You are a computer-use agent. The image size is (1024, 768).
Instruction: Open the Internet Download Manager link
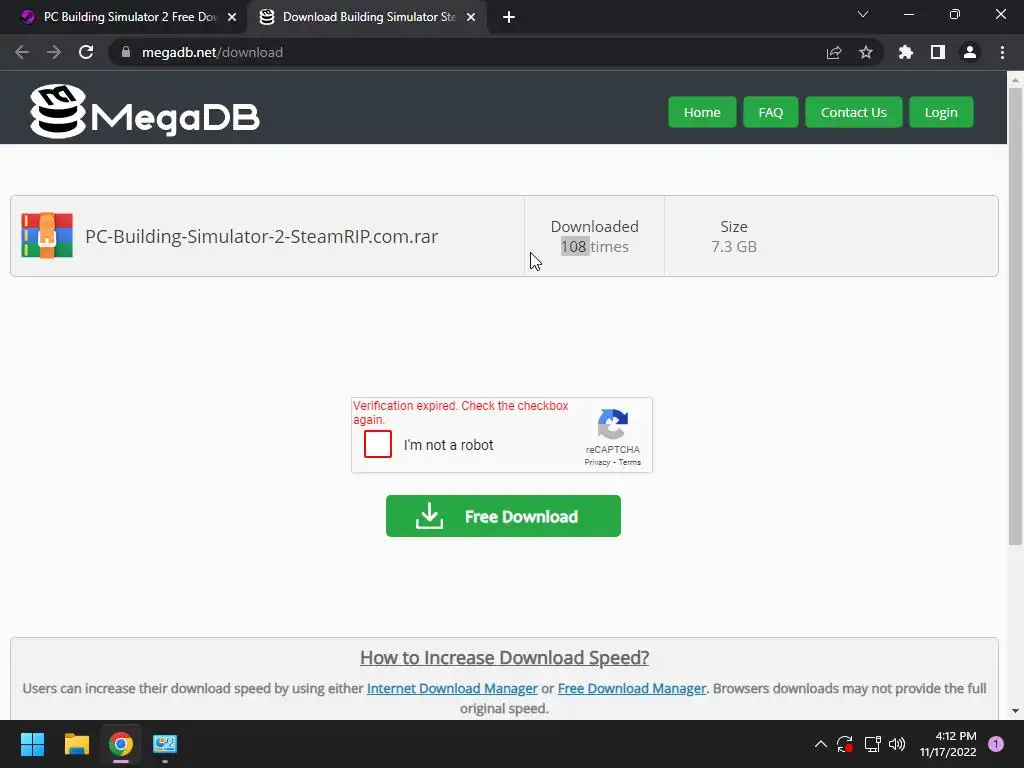click(x=452, y=688)
